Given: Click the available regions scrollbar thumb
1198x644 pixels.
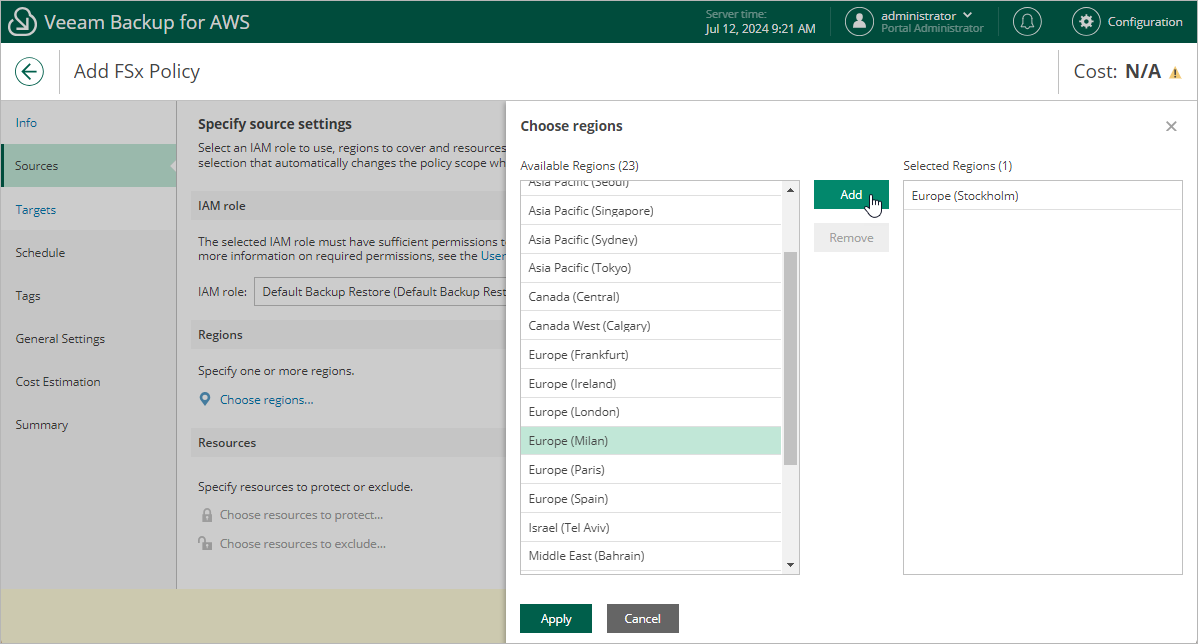Looking at the screenshot, I should point(791,358).
